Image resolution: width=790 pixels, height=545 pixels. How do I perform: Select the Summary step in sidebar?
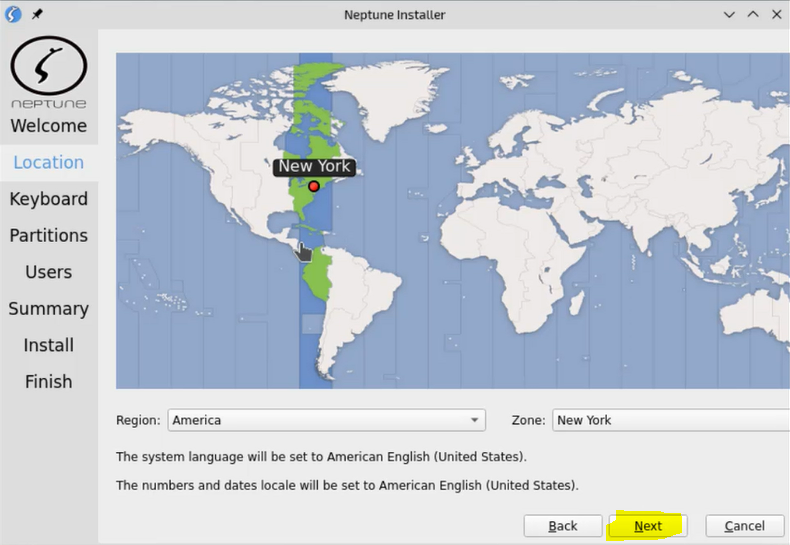(49, 308)
